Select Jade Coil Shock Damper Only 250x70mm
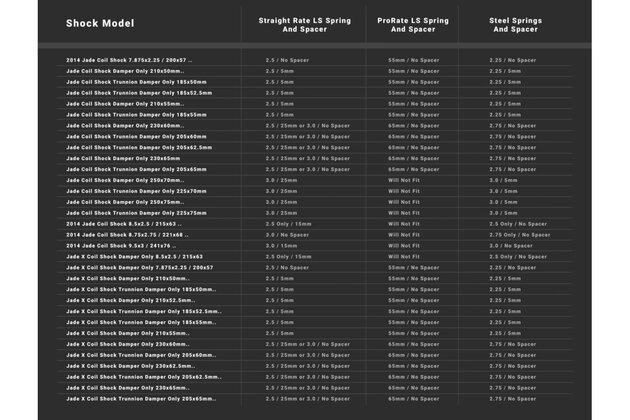 pos(125,180)
